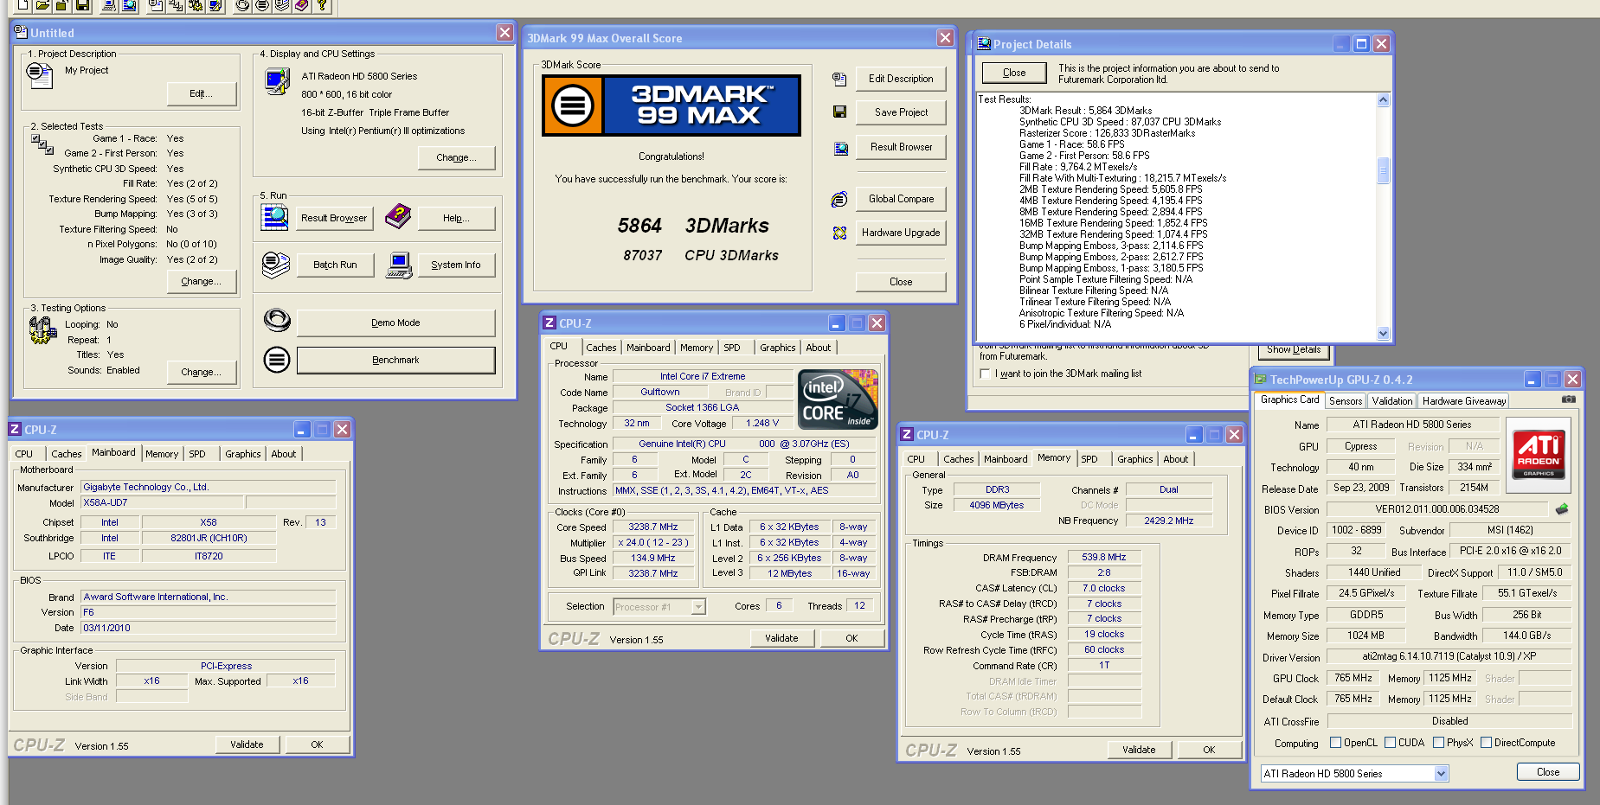
Task: Click the Open folder icon in top toolbar
Action: (x=42, y=5)
